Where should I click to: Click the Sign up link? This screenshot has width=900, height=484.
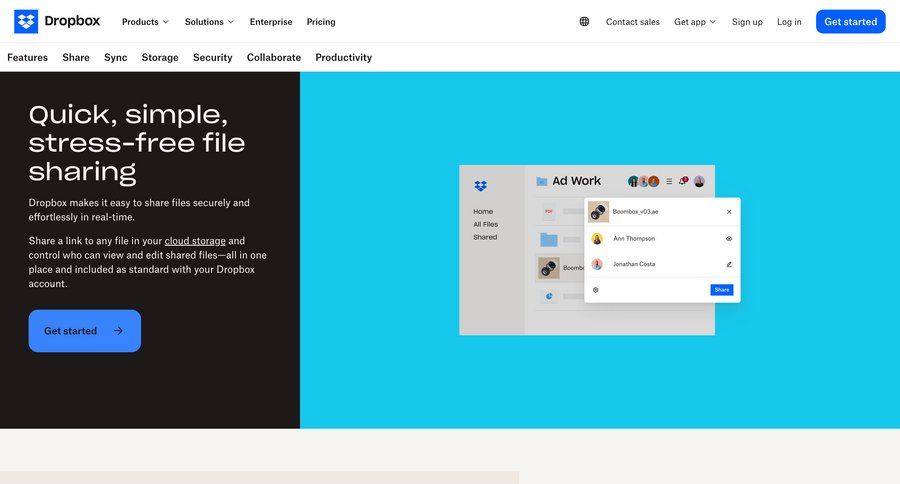[747, 22]
